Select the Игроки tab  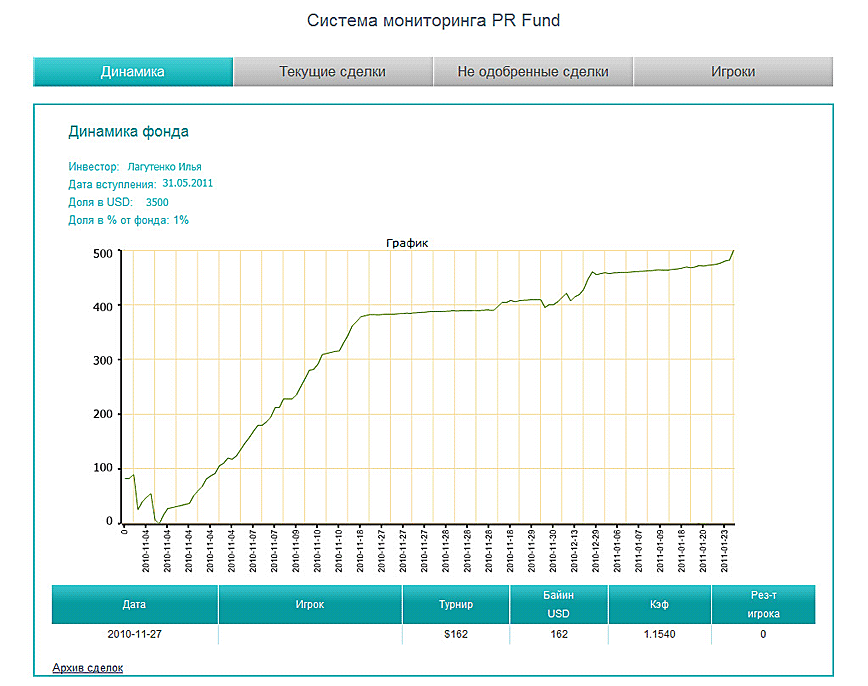pos(732,72)
